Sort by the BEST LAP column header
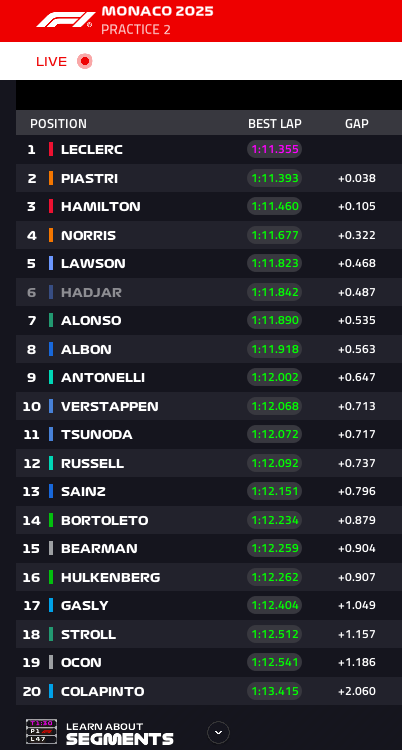 [x=275, y=123]
